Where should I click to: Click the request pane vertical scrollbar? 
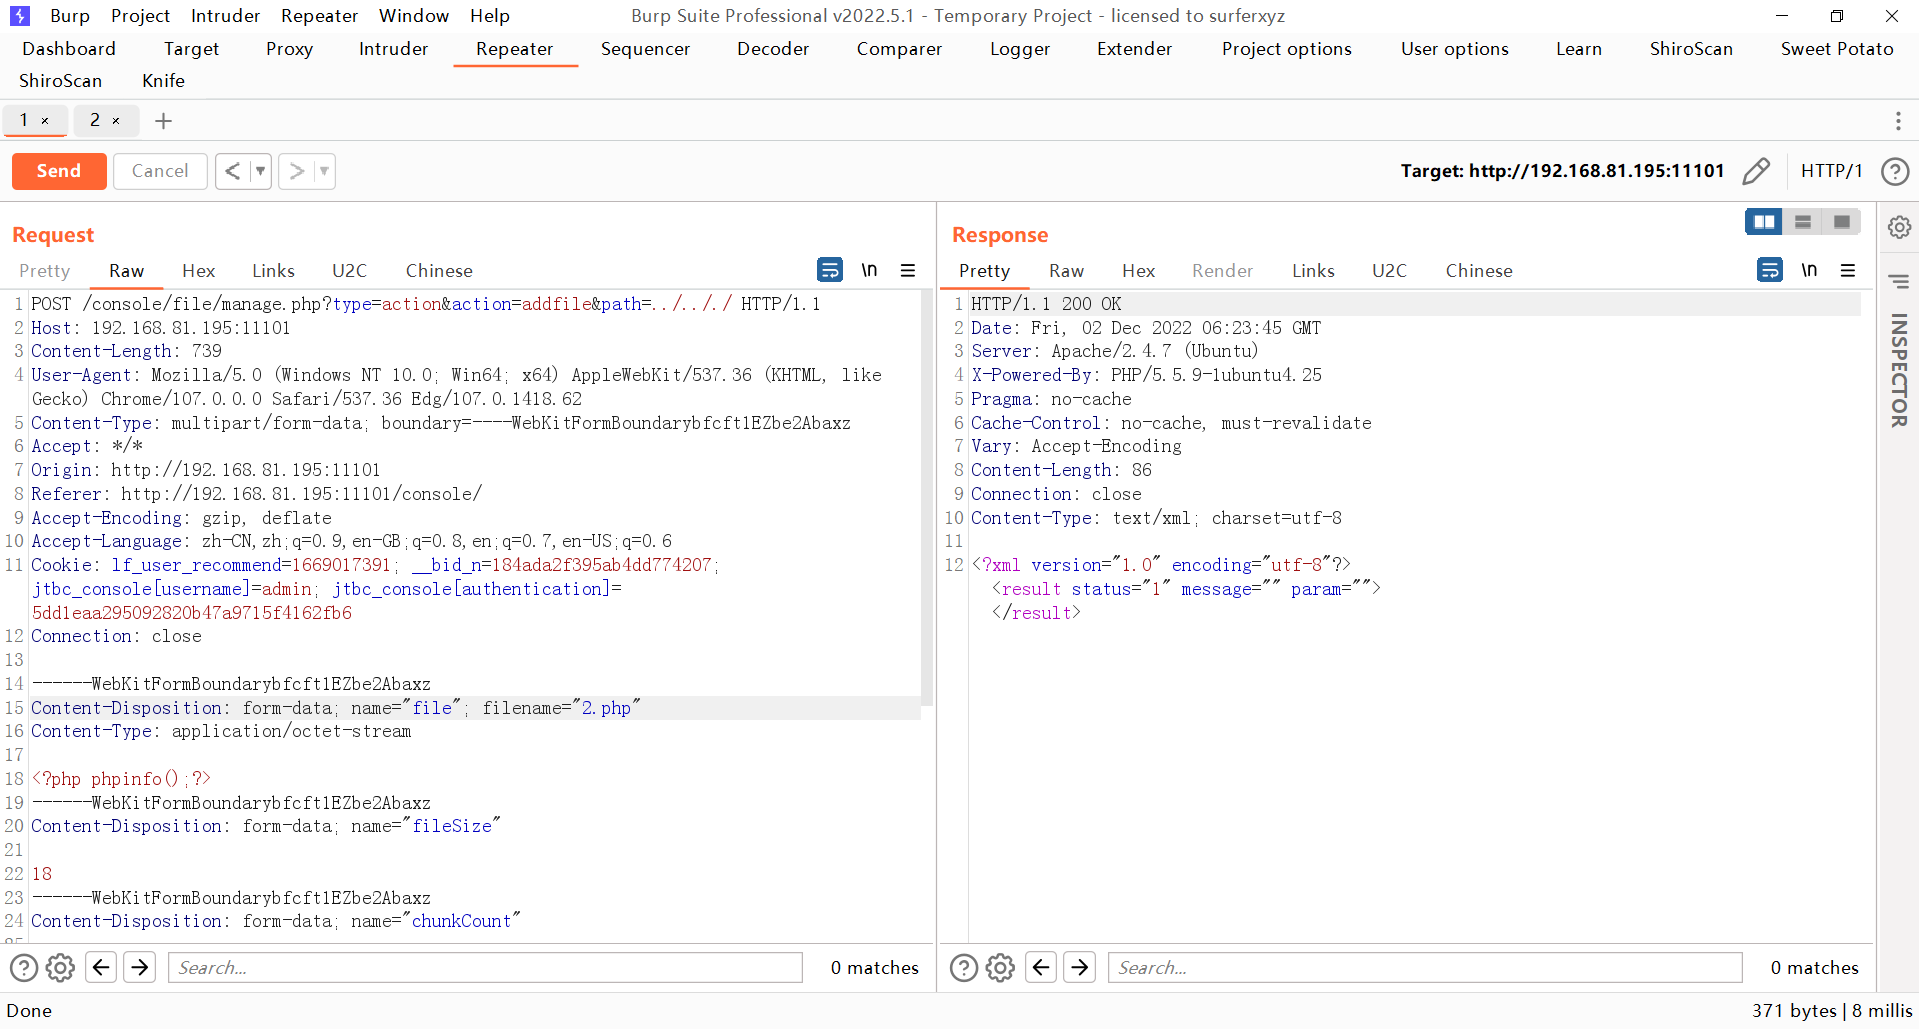tap(926, 500)
